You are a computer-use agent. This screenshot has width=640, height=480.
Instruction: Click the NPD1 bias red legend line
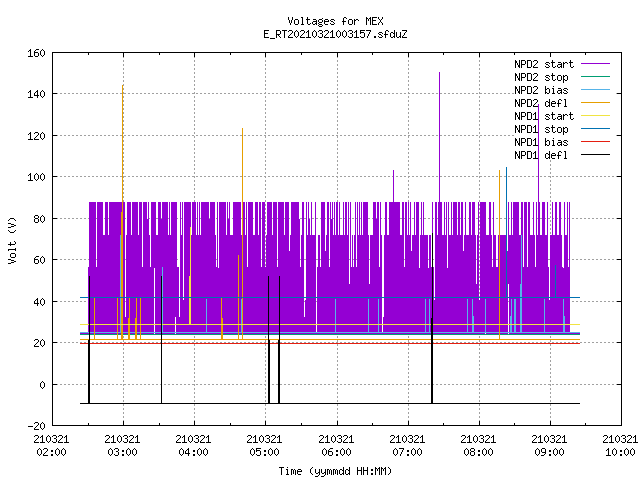pyautogui.click(x=595, y=142)
